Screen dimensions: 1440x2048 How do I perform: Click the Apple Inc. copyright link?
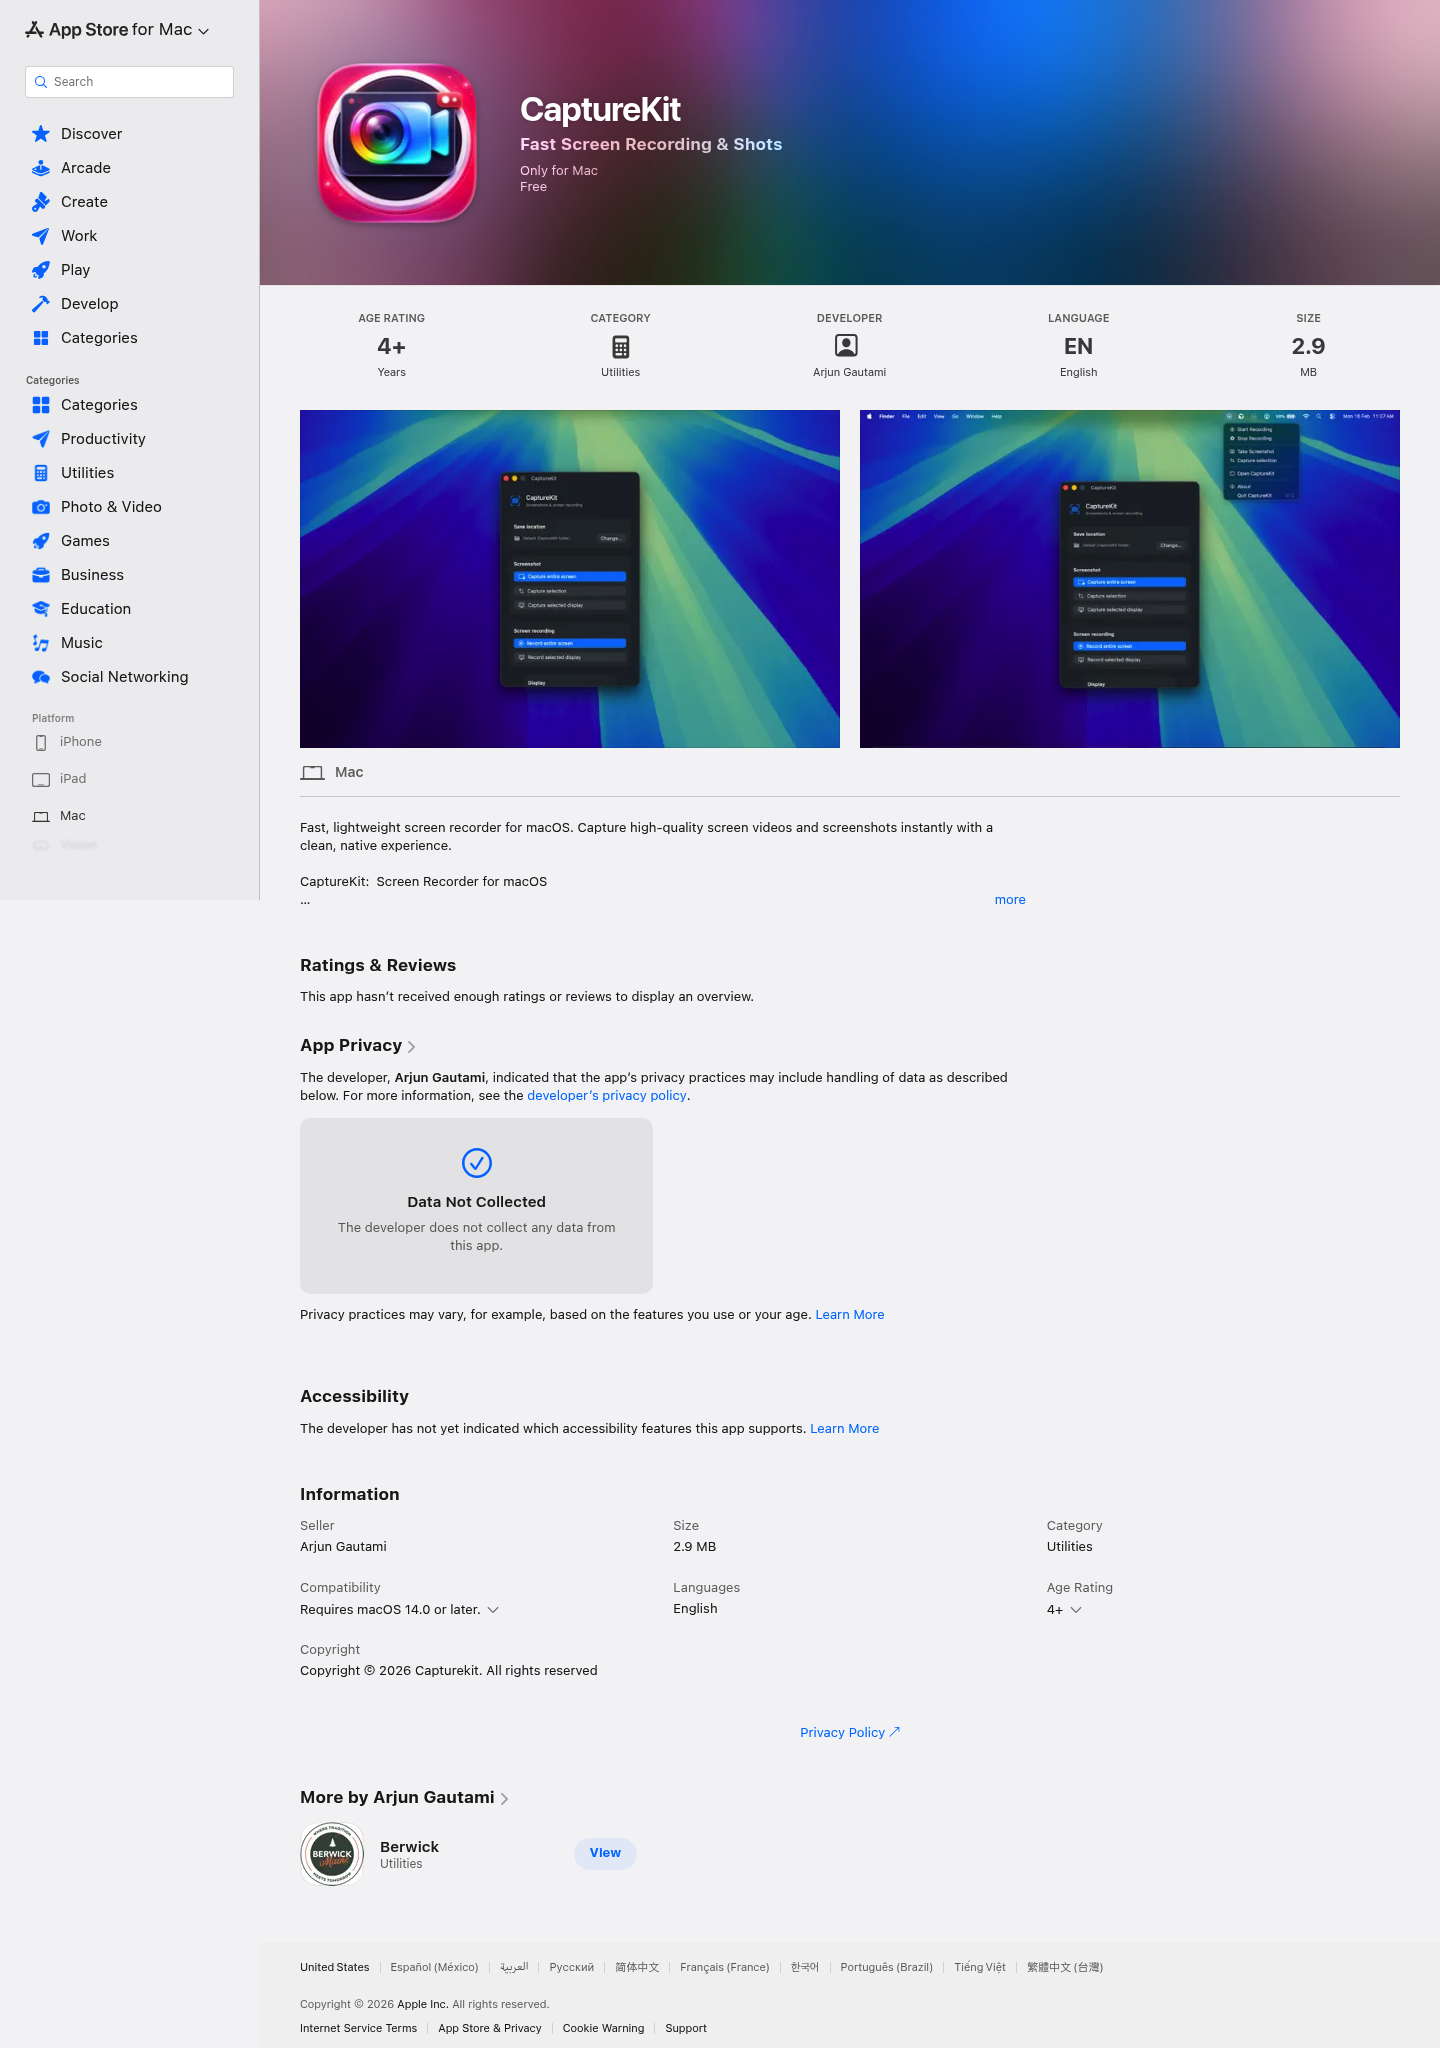click(x=423, y=2004)
